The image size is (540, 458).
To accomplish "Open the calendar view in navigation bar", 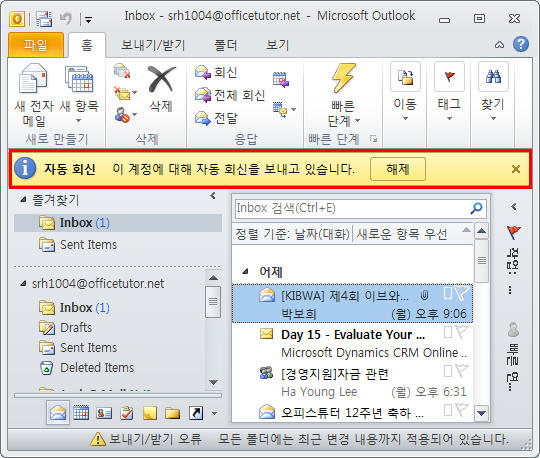I will (x=81, y=413).
